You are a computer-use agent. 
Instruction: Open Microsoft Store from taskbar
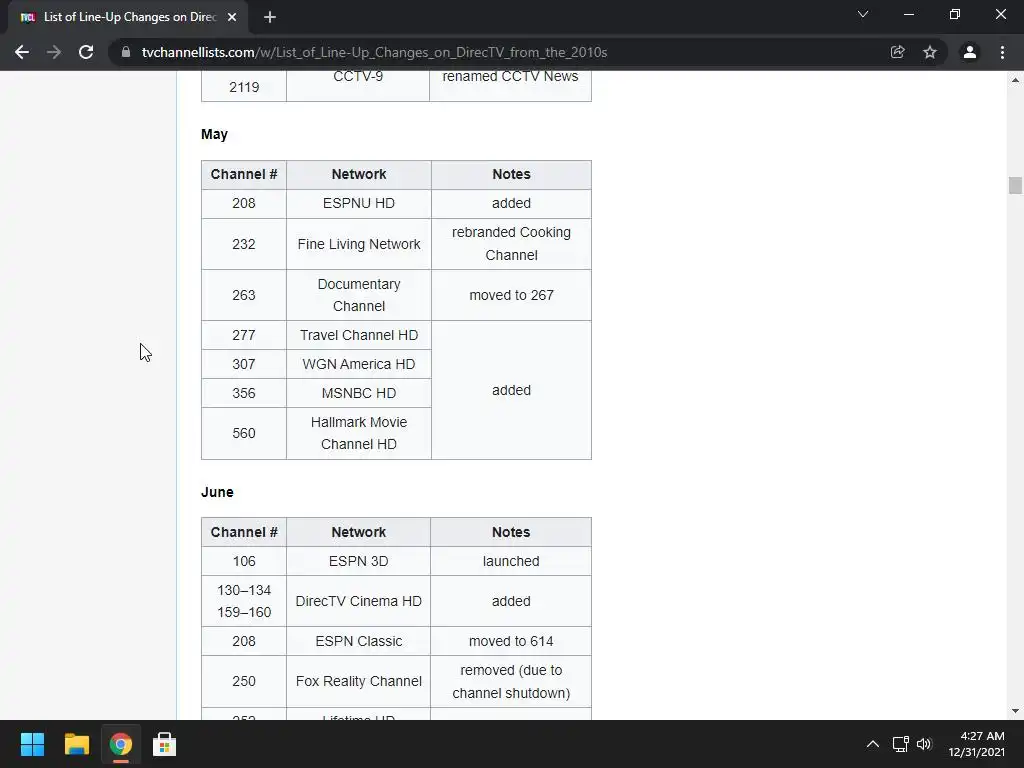coord(165,744)
